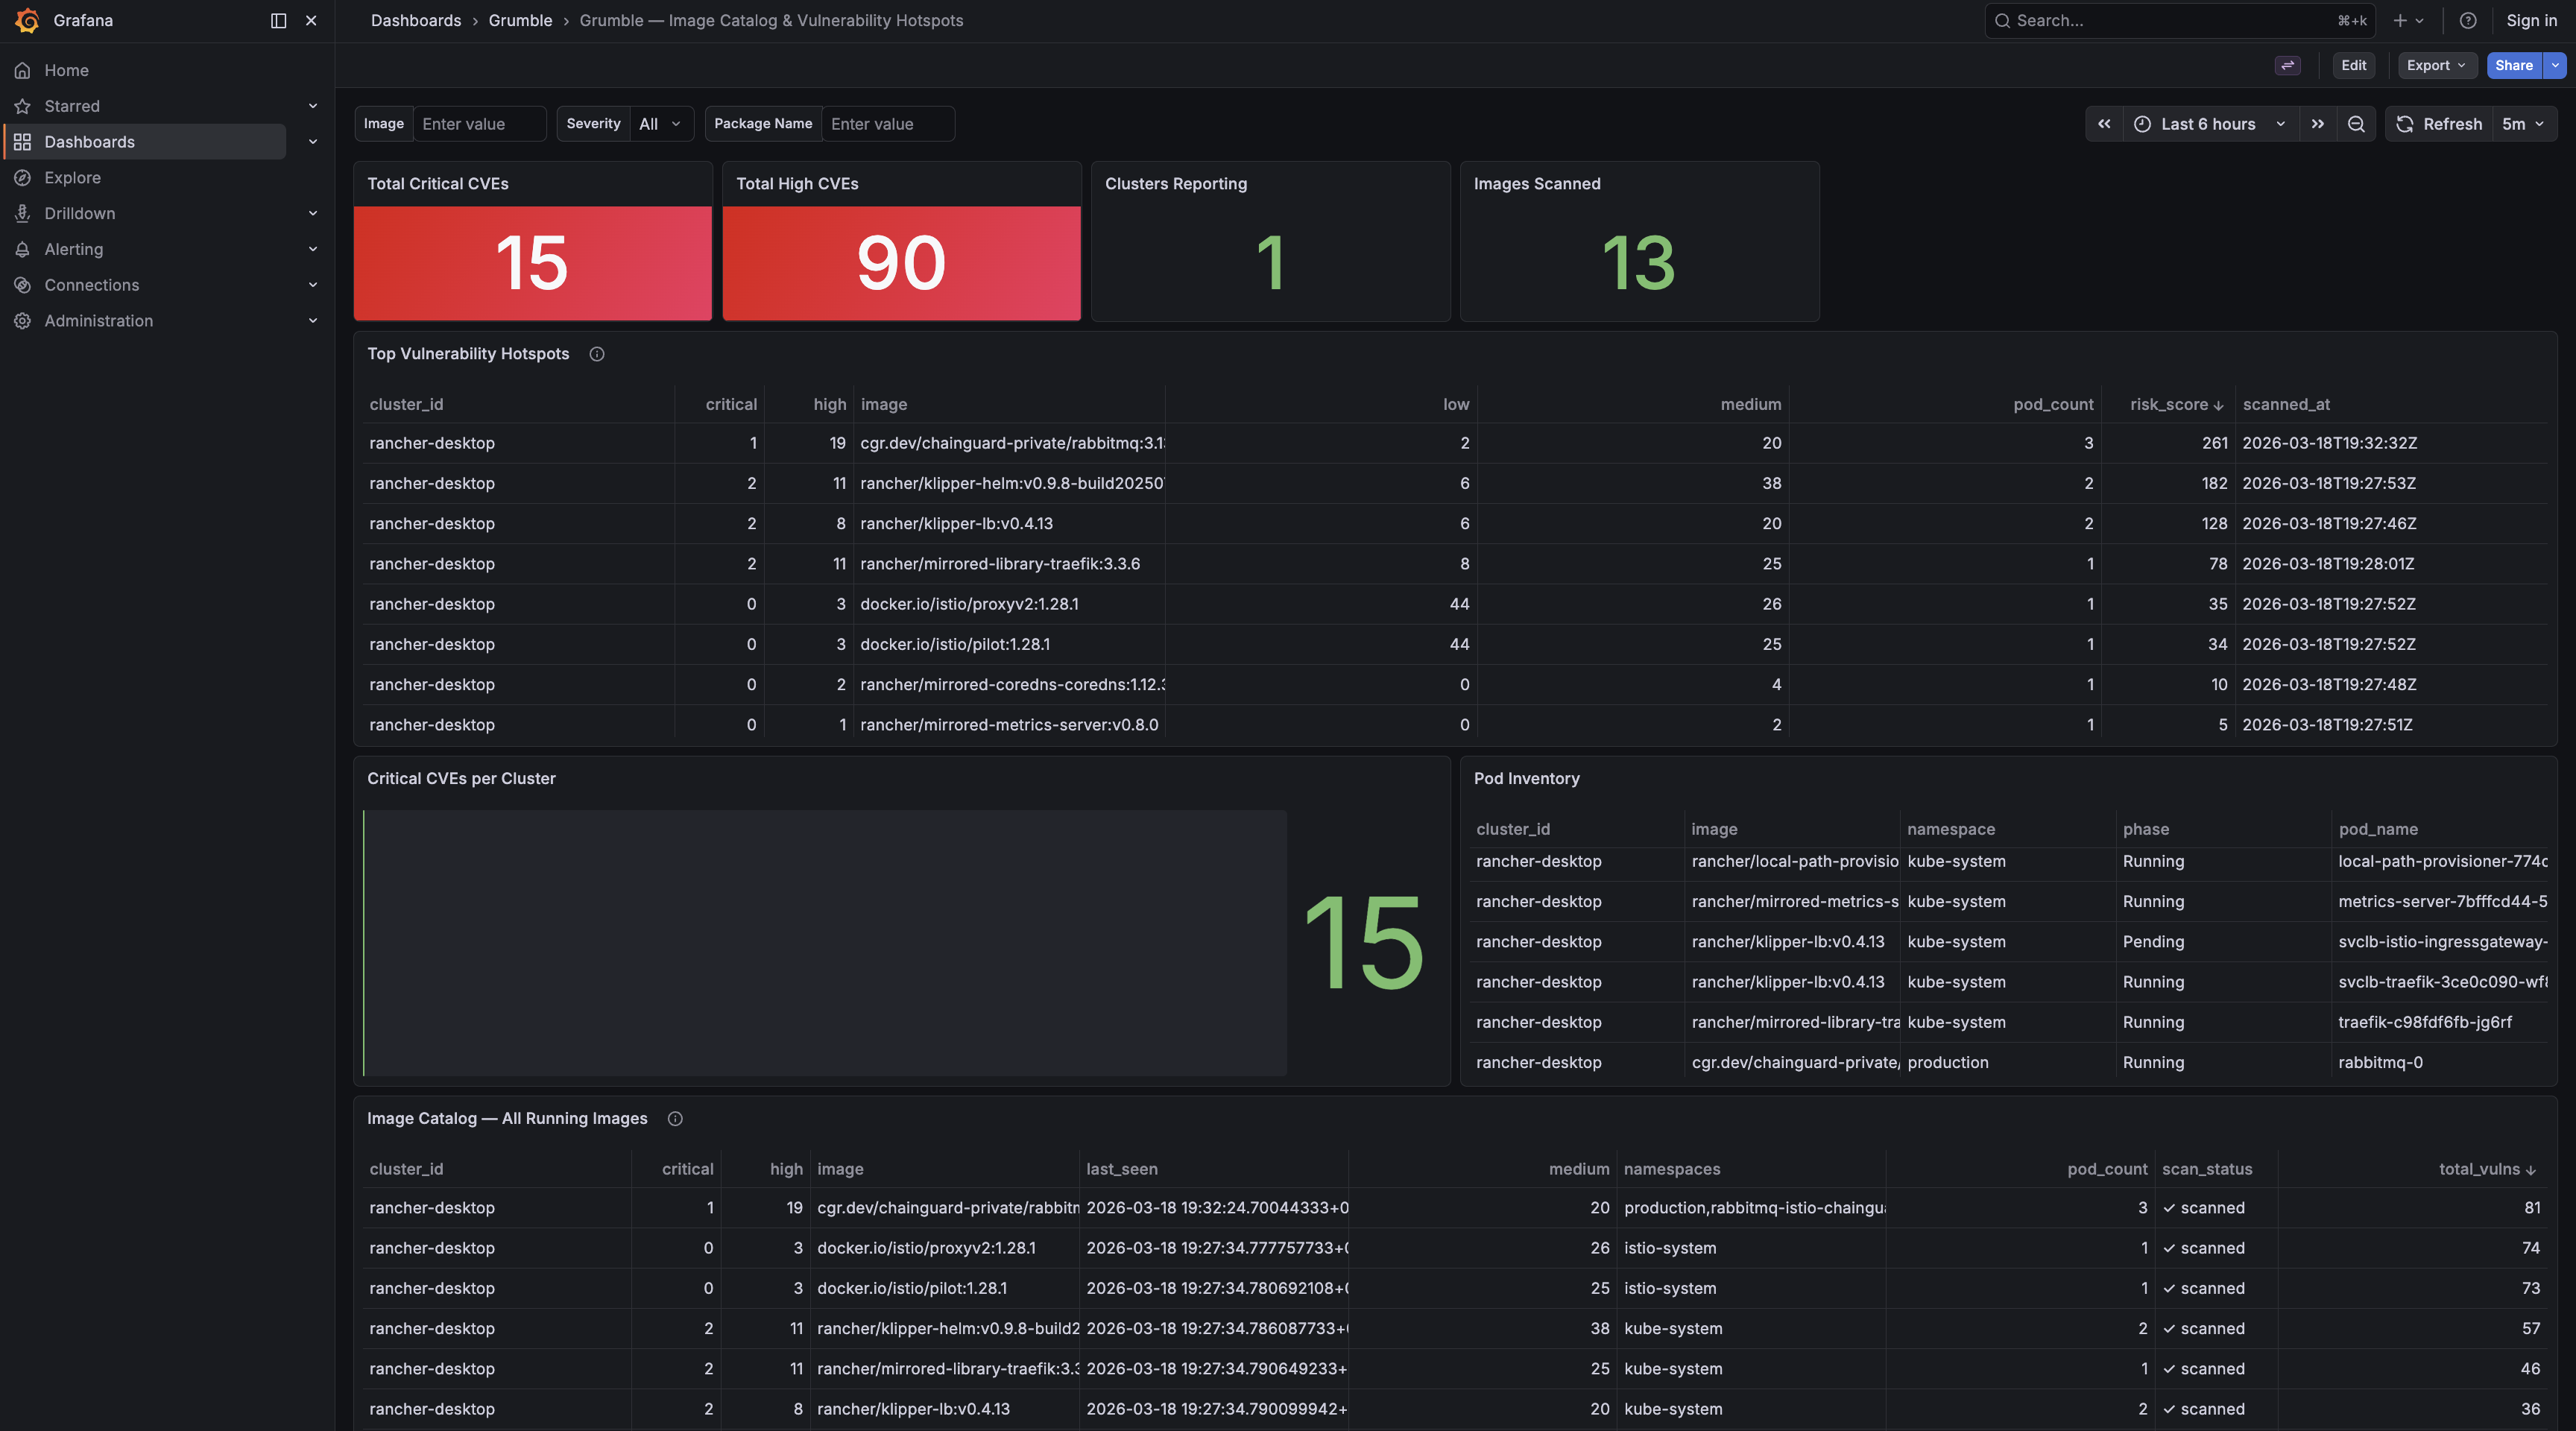Open the Last 6 hours time picker
The height and width of the screenshot is (1431, 2576).
(x=2210, y=124)
